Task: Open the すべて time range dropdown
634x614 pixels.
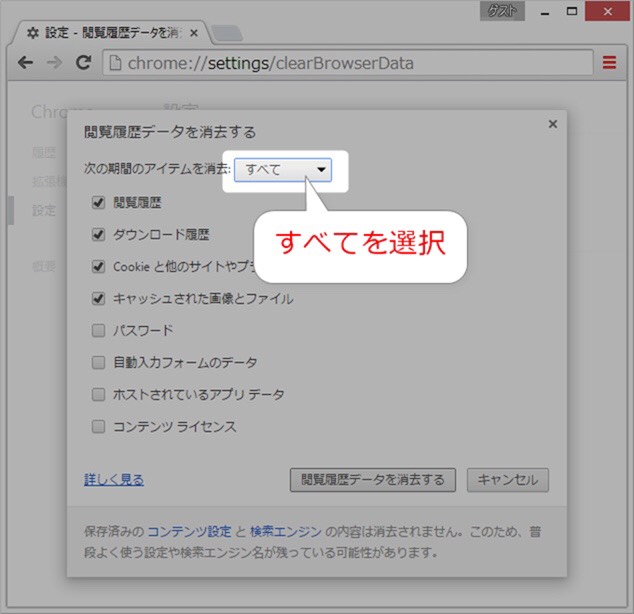Action: [283, 170]
